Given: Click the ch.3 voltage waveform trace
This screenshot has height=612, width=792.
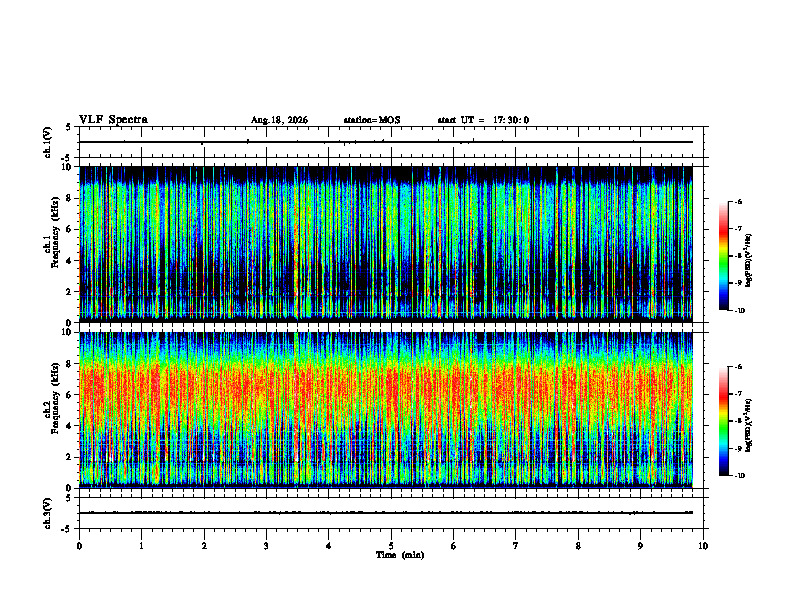Looking at the screenshot, I should point(386,513).
